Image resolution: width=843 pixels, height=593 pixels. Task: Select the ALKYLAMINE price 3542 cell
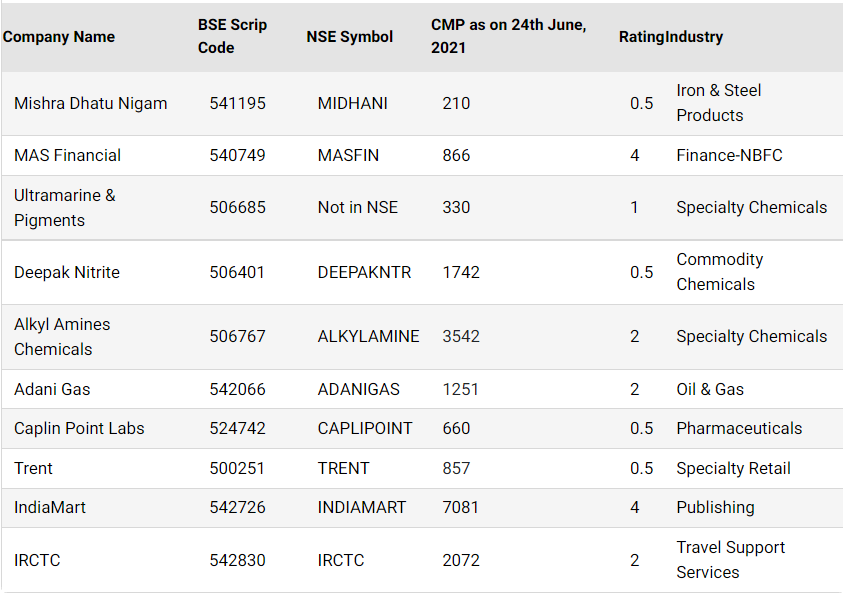tap(461, 337)
